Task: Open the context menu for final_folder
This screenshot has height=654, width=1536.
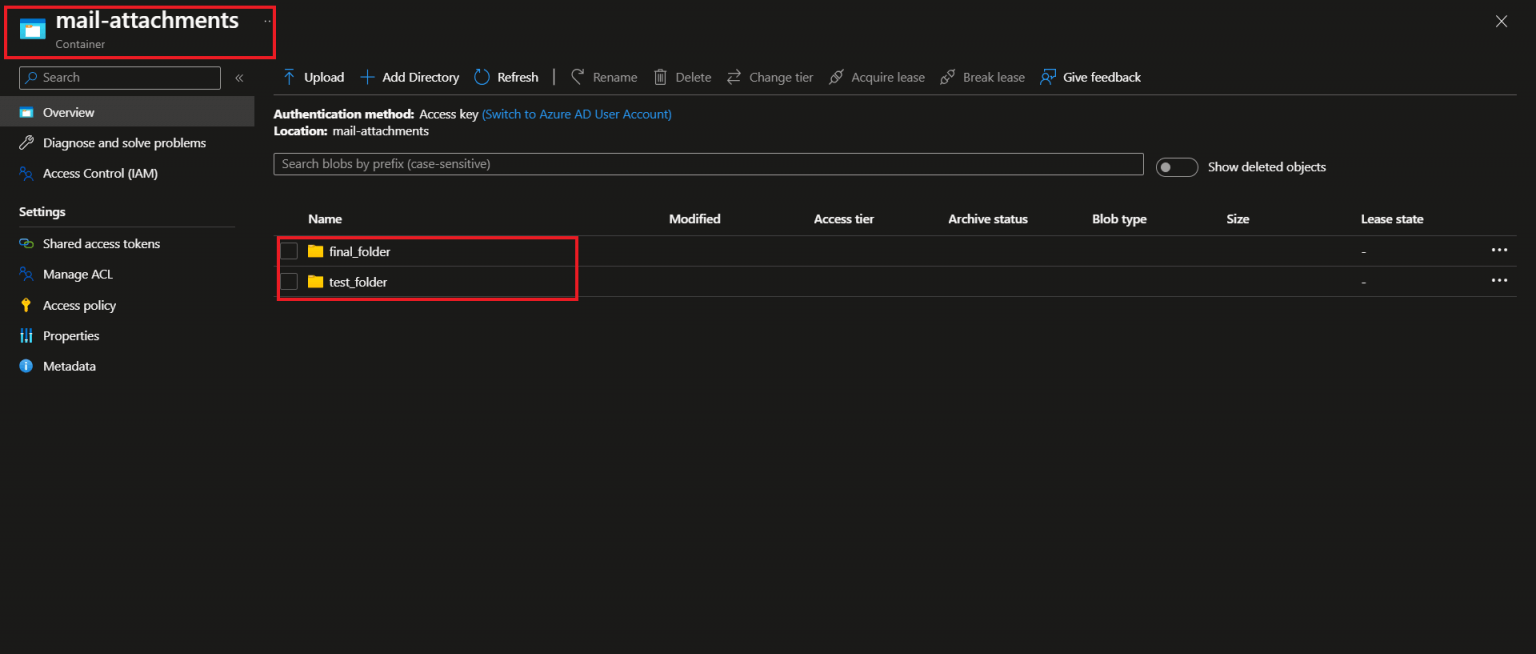Action: coord(1499,250)
